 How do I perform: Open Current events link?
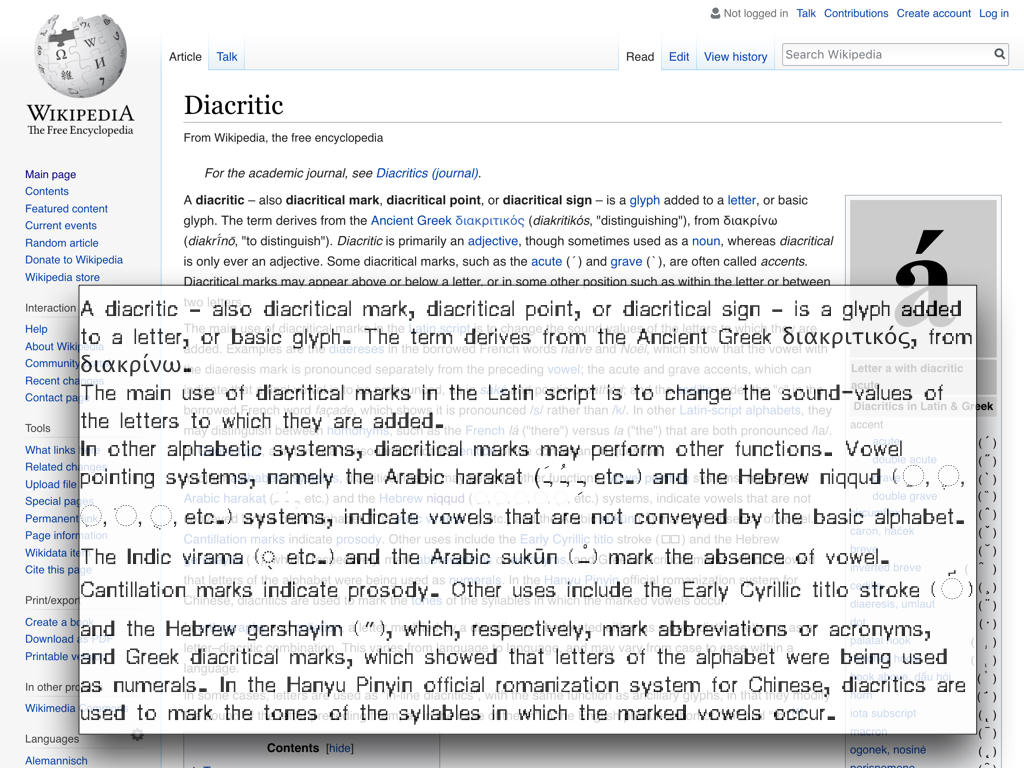[x=61, y=225]
